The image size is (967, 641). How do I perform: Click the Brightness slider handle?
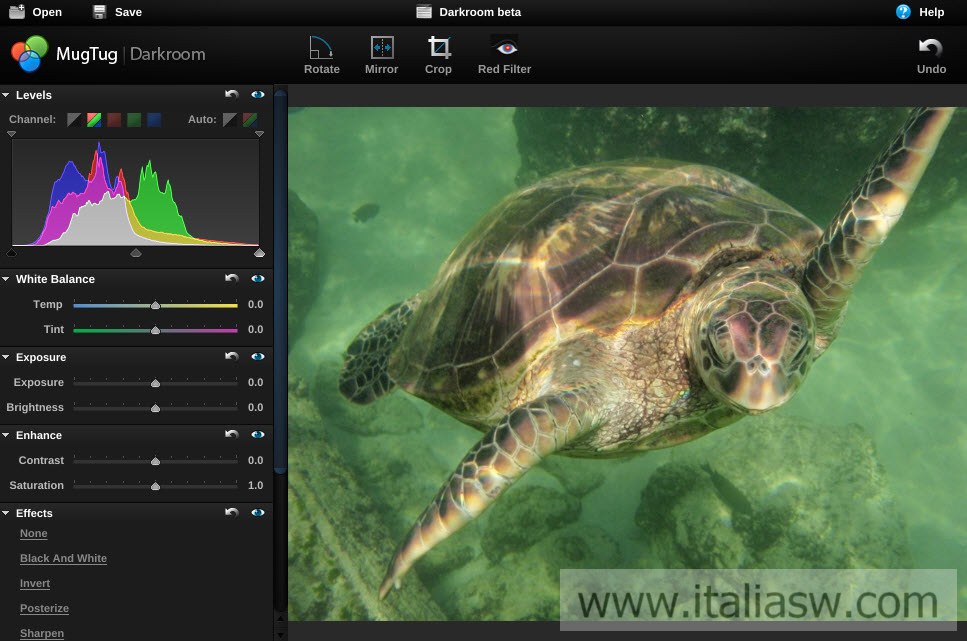(x=155, y=408)
